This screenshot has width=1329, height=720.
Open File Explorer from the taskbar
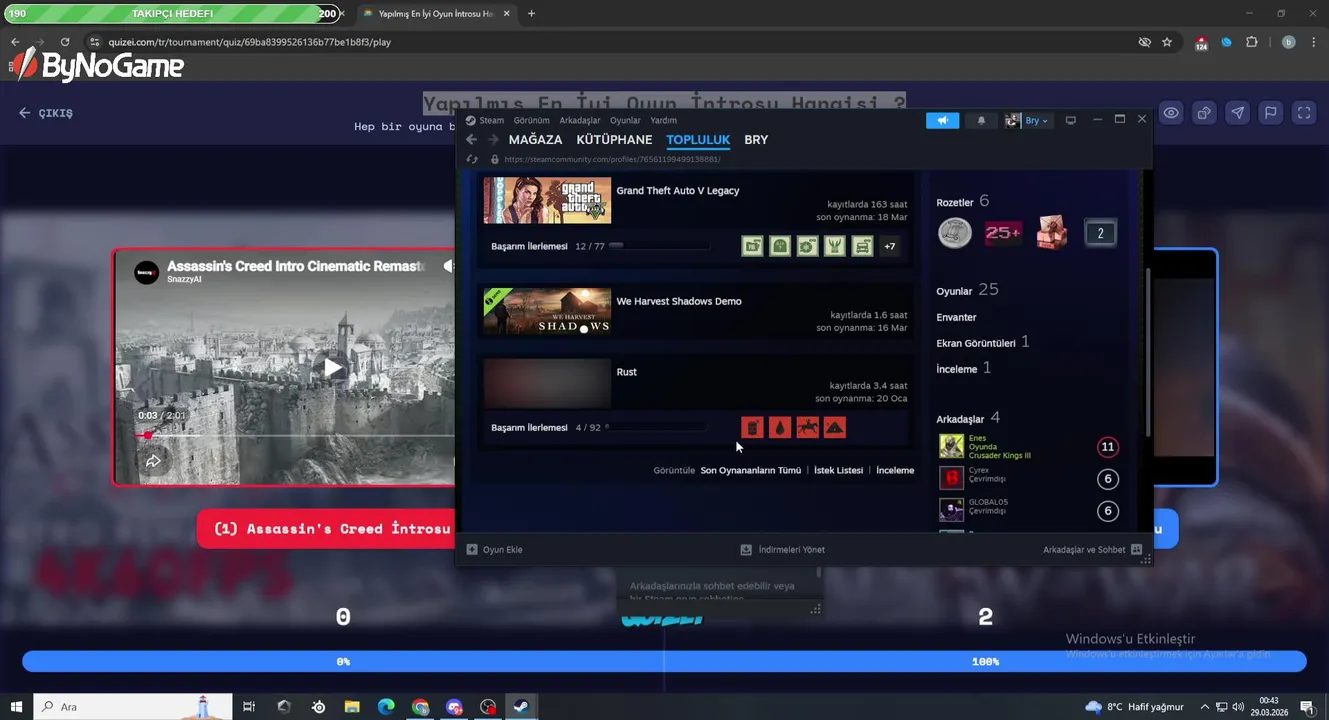[x=352, y=707]
